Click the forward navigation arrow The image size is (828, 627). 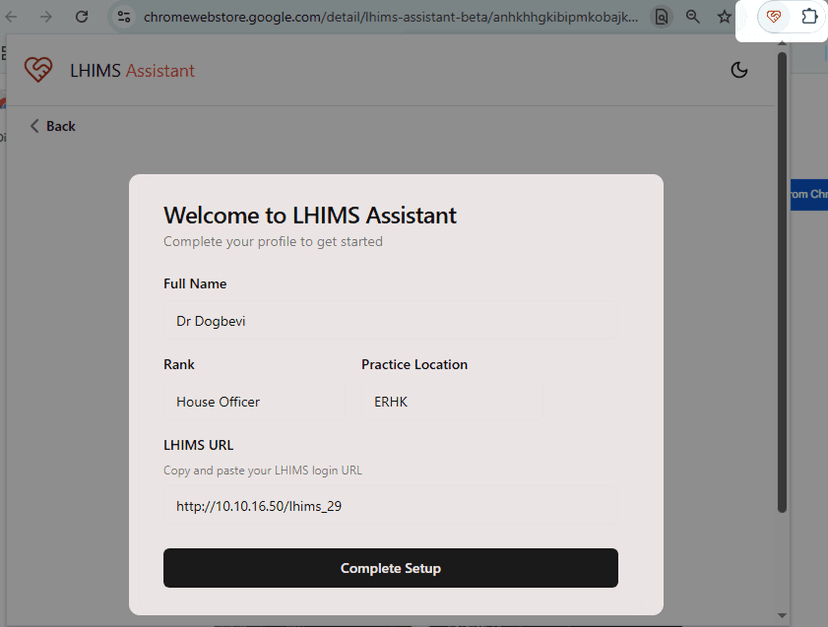tap(46, 16)
